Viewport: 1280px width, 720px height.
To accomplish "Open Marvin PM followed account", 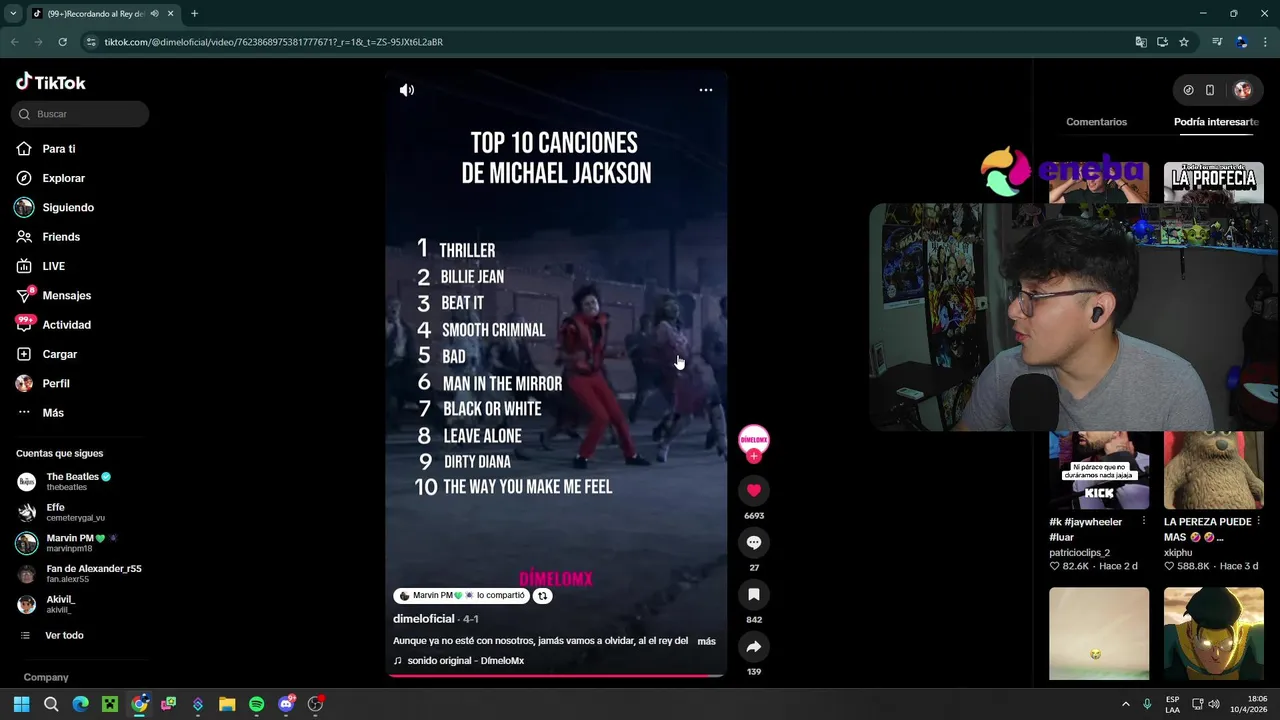I will point(78,543).
